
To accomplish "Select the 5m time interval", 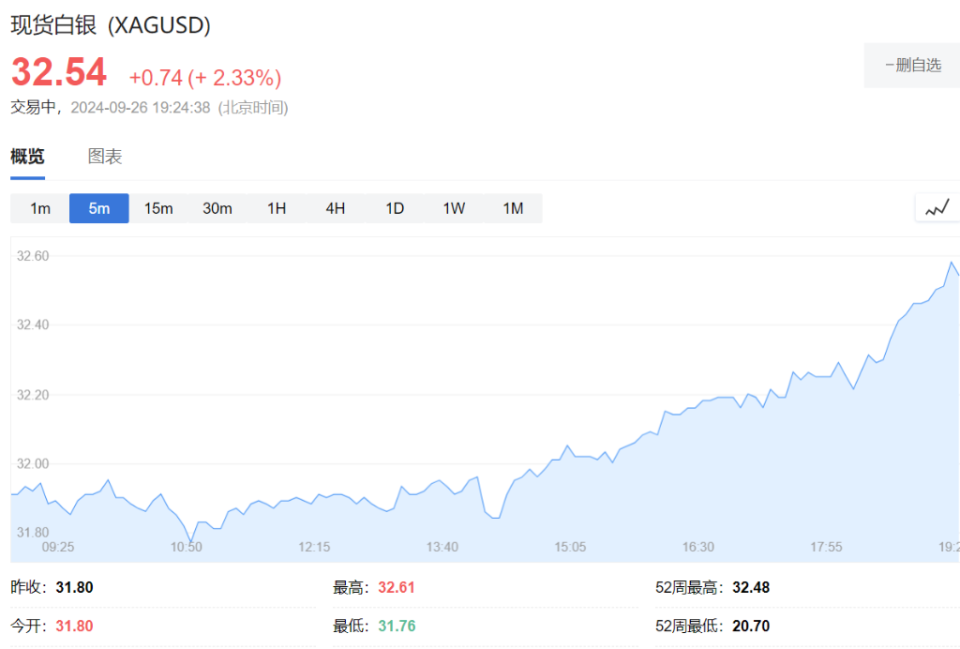I will 99,208.
